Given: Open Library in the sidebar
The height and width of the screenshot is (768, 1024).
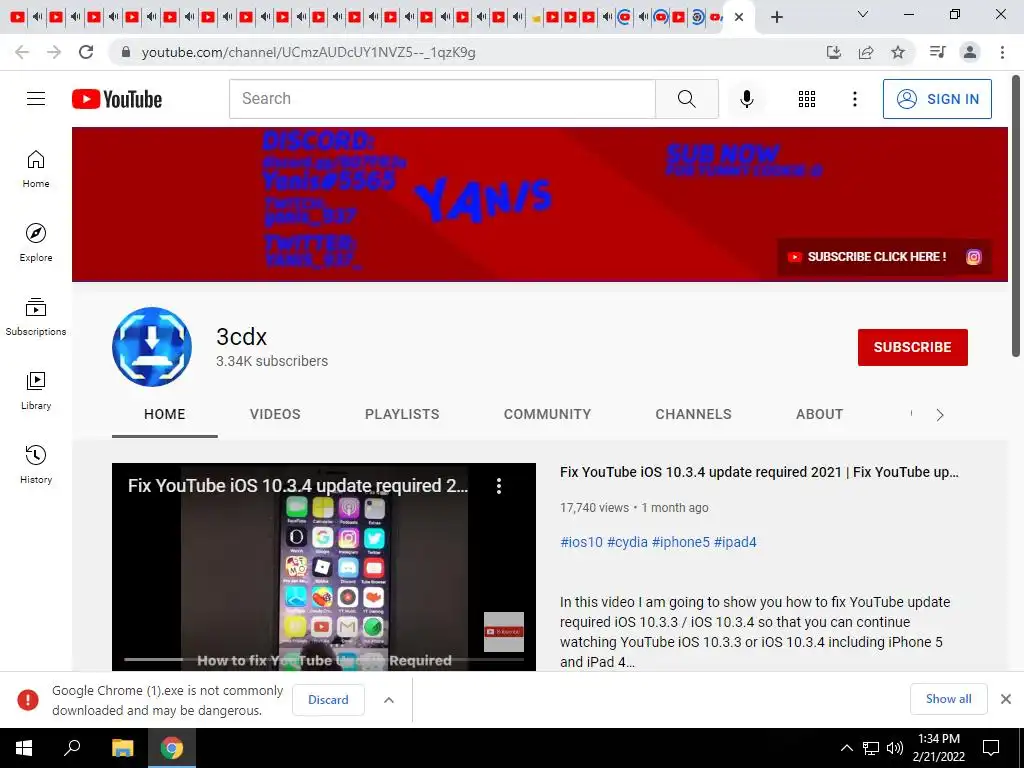Looking at the screenshot, I should (36, 391).
